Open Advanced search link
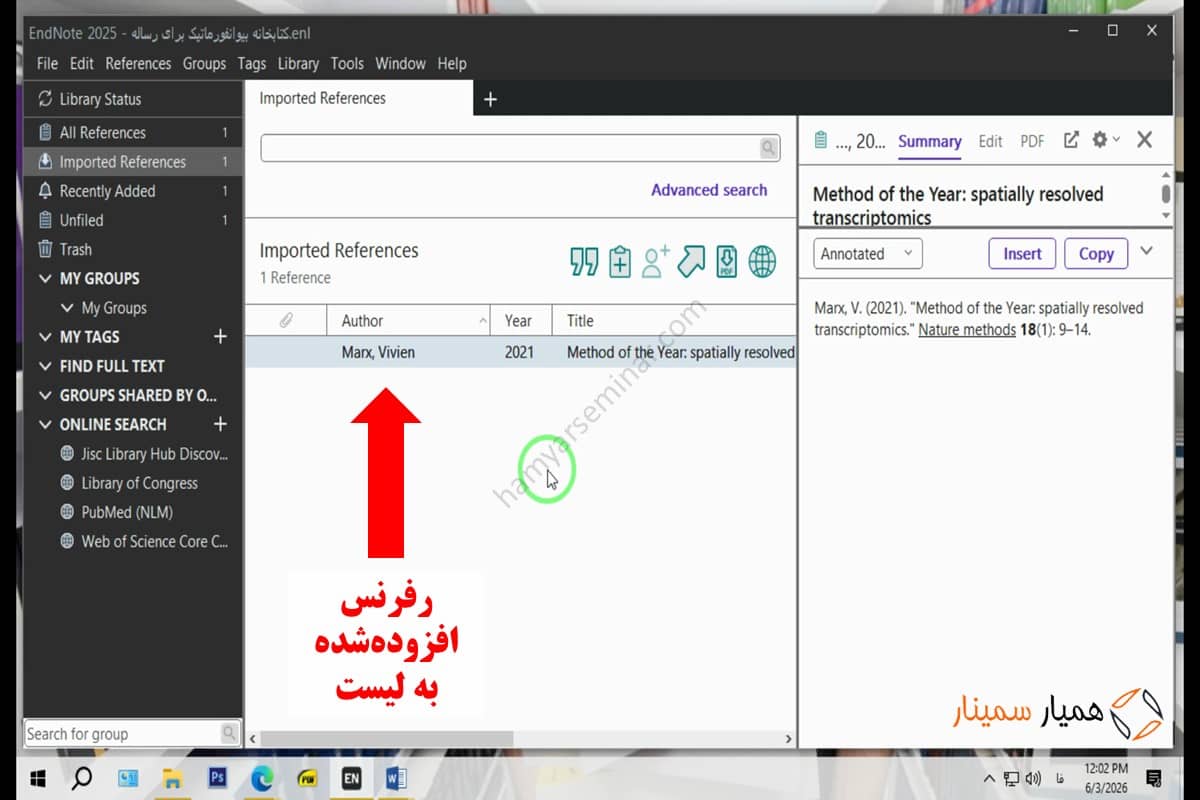The width and height of the screenshot is (1200, 800). pyautogui.click(x=709, y=190)
